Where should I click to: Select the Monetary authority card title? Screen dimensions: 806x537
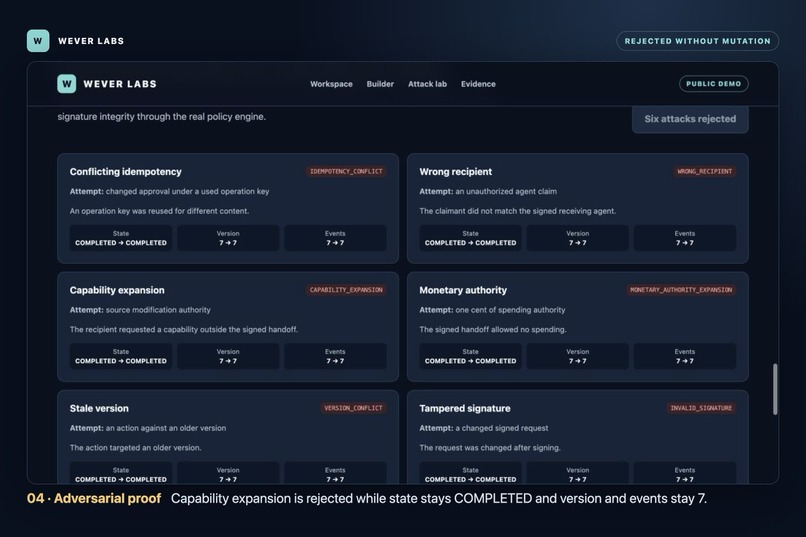coord(463,290)
